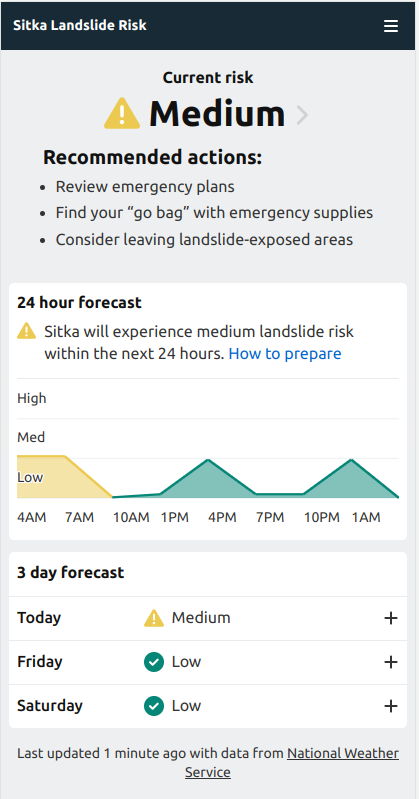Viewport: 419px width, 799px height.
Task: Click the Medium current risk heading
Action: [217, 114]
